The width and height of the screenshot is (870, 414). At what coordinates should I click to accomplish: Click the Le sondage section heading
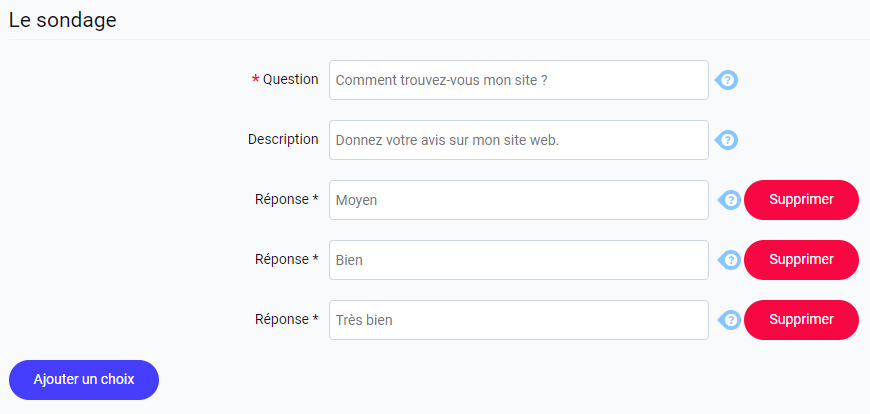pyautogui.click(x=63, y=20)
